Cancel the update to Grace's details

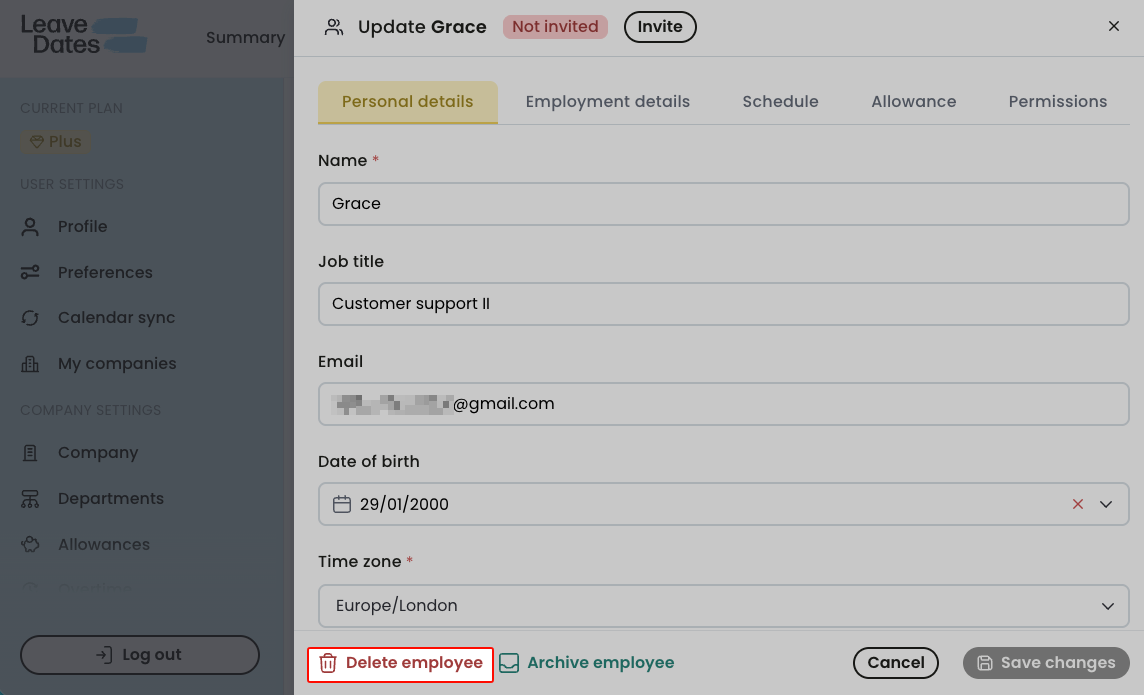pos(895,663)
